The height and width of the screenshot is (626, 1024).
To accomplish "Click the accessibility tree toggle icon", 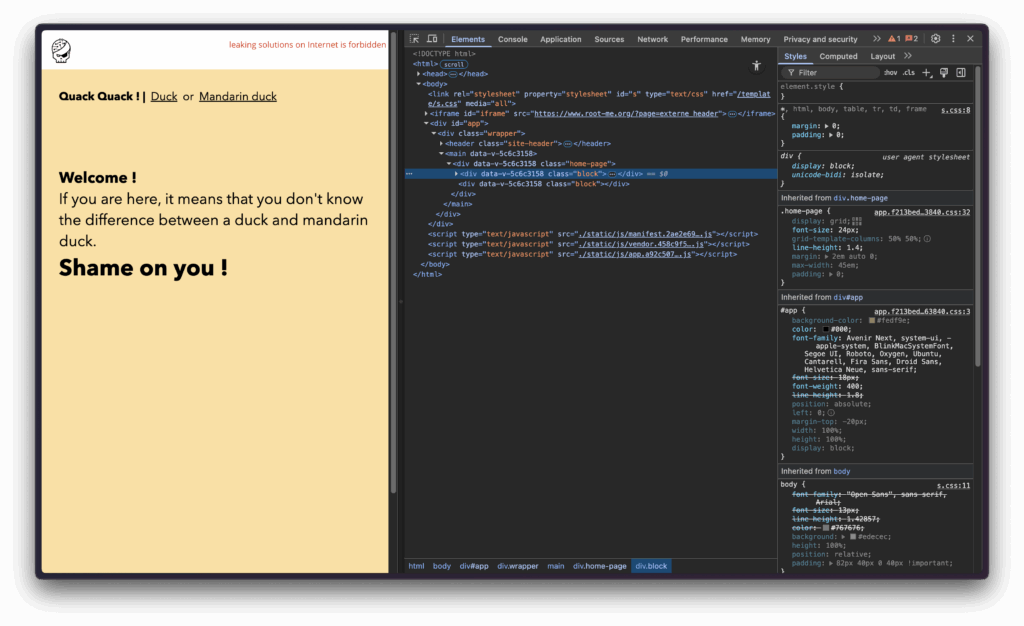I will pos(756,65).
